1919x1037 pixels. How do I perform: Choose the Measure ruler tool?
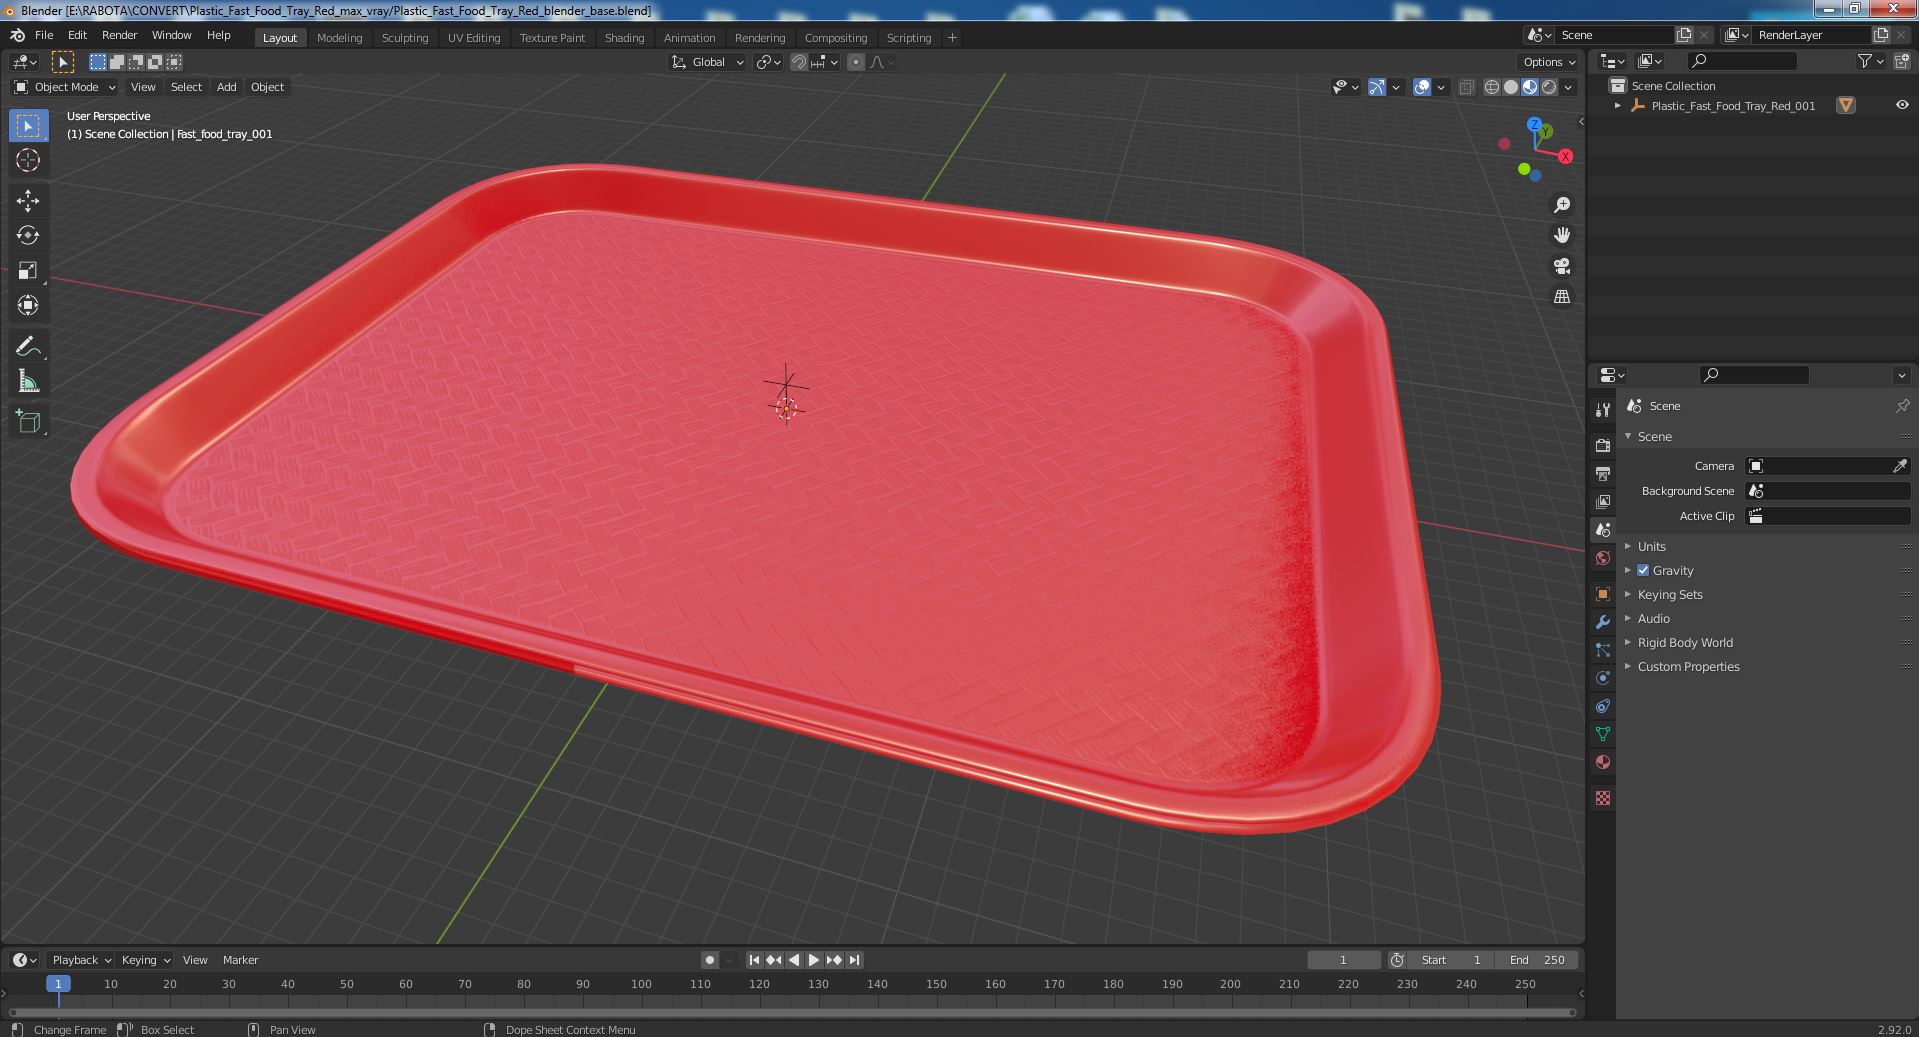pyautogui.click(x=28, y=382)
